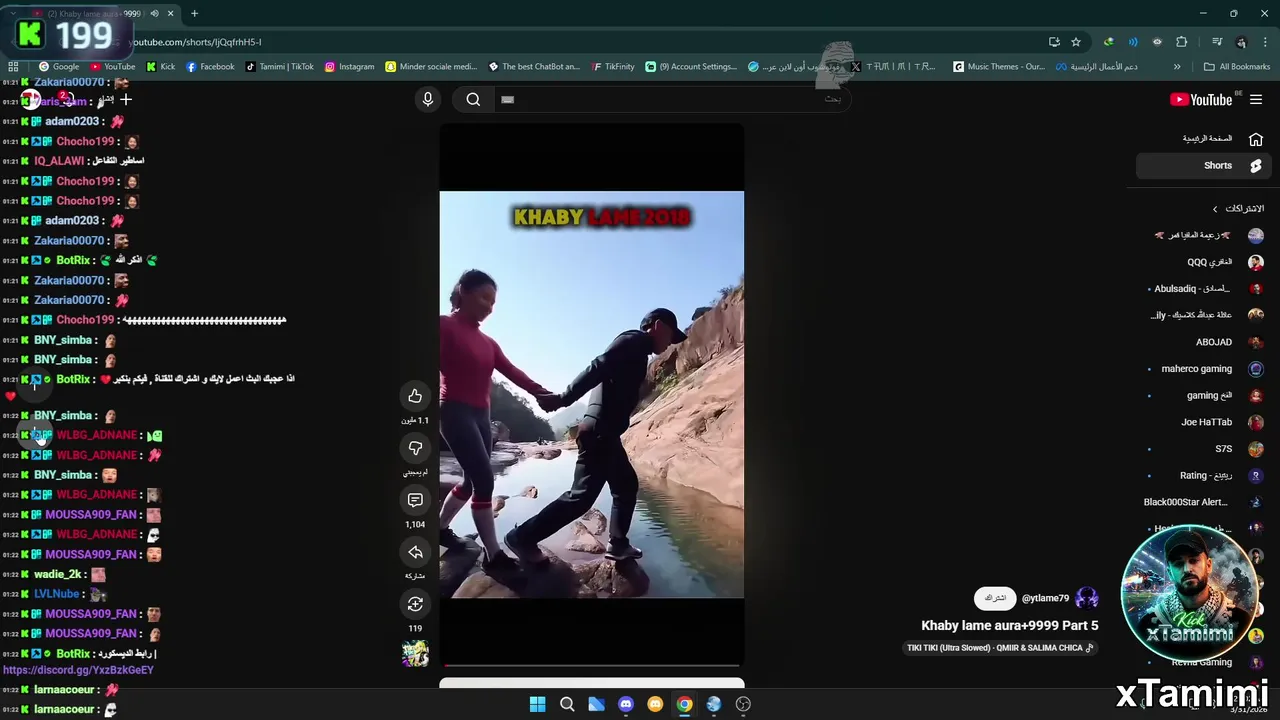Type in the YouTube search field
The width and height of the screenshot is (1280, 720).
pyautogui.click(x=670, y=99)
